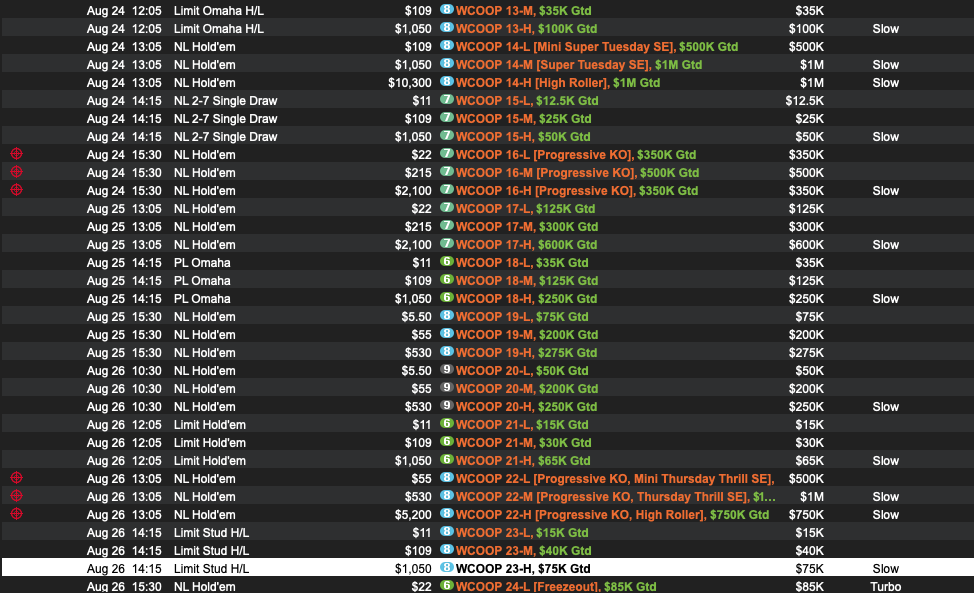Click 'PL Omaha' in the WCOOP 18-L row
The width and height of the screenshot is (974, 593).
tap(202, 263)
